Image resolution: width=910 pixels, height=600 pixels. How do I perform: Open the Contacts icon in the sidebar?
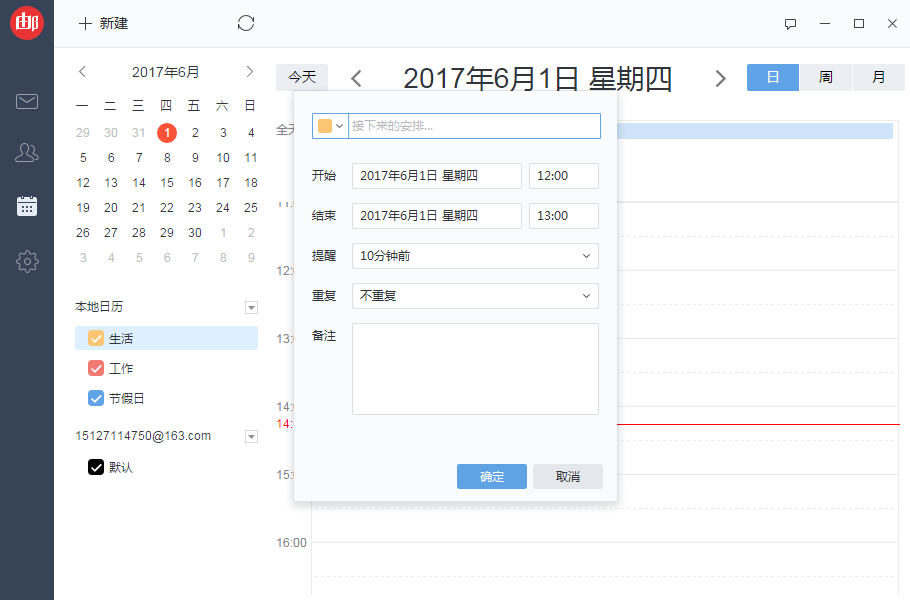pos(26,152)
